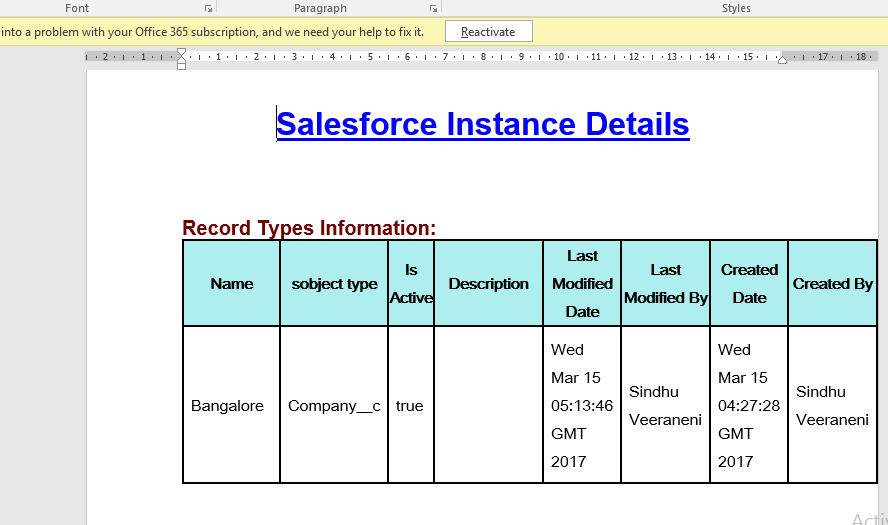Click the Name column header
The height and width of the screenshot is (525, 888).
point(232,283)
